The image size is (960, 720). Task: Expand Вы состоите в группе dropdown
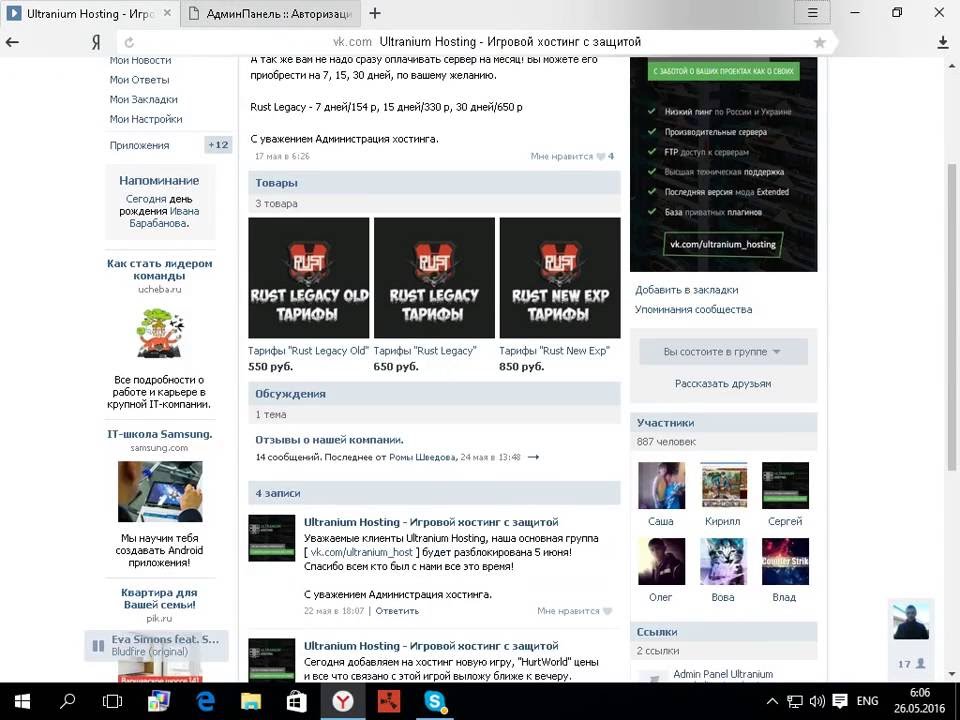coord(724,352)
